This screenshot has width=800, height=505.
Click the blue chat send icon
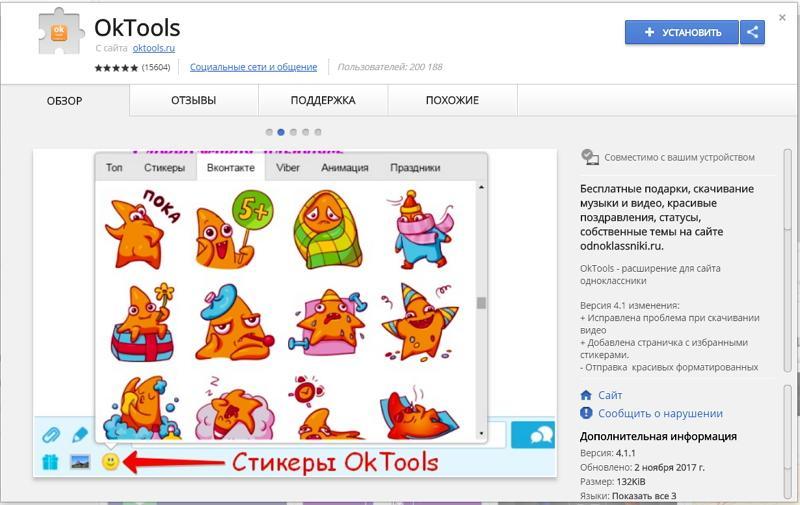tap(533, 435)
